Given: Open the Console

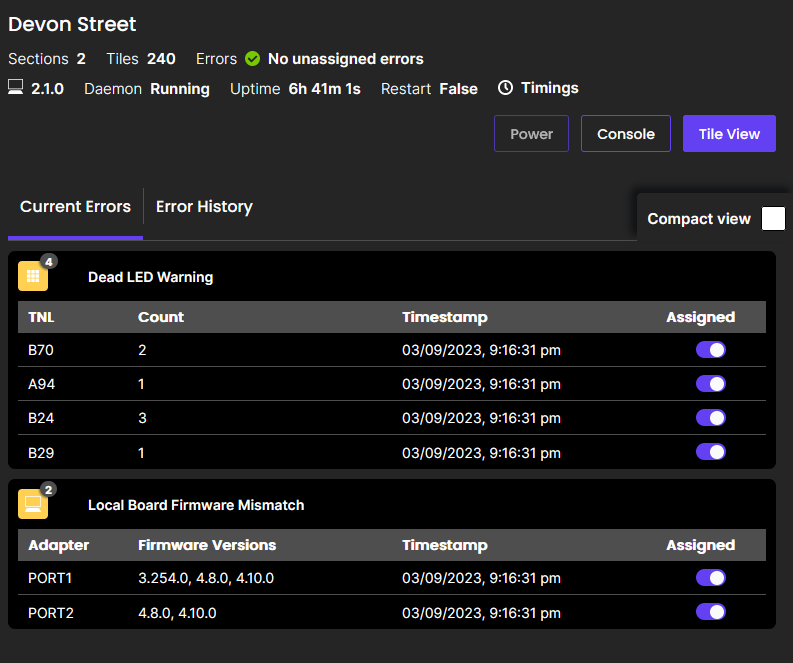Looking at the screenshot, I should click(625, 134).
